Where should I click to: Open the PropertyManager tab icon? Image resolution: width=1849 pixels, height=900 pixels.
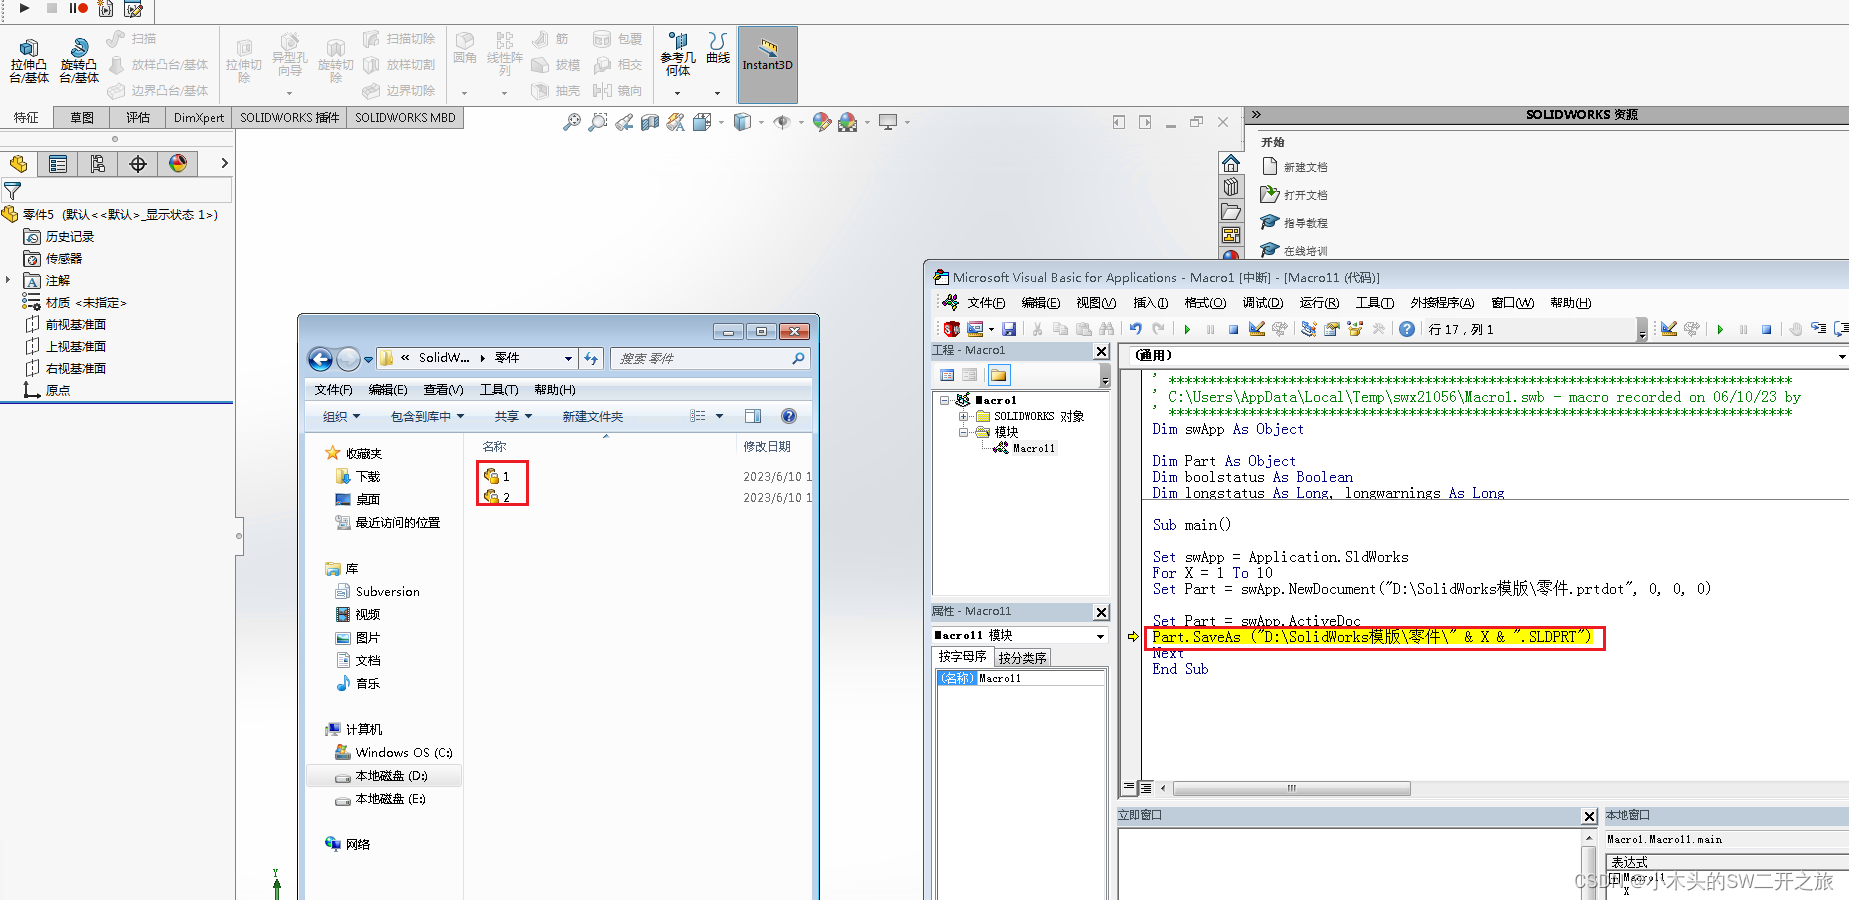(58, 164)
